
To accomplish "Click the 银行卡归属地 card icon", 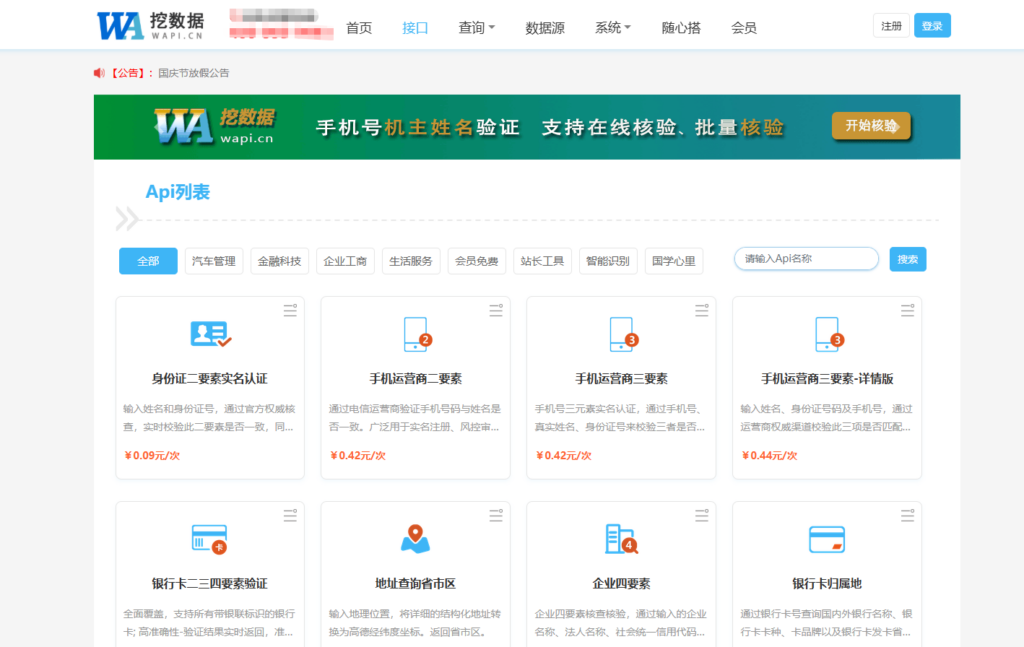I will (827, 539).
